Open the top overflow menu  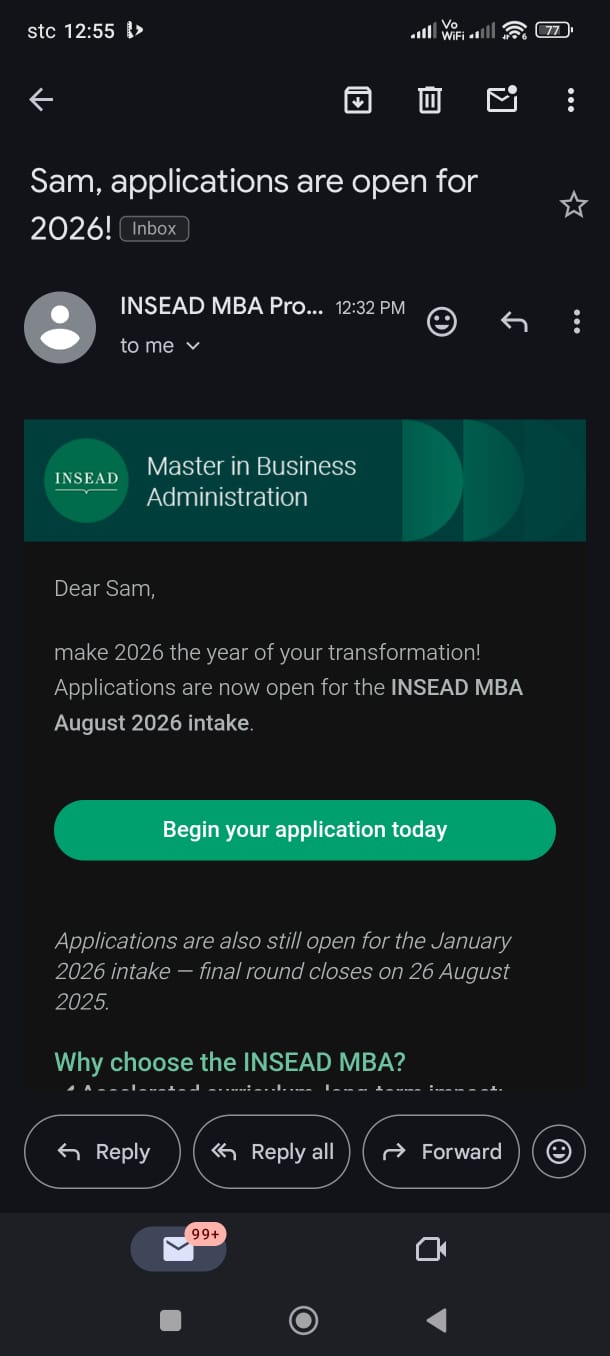570,99
